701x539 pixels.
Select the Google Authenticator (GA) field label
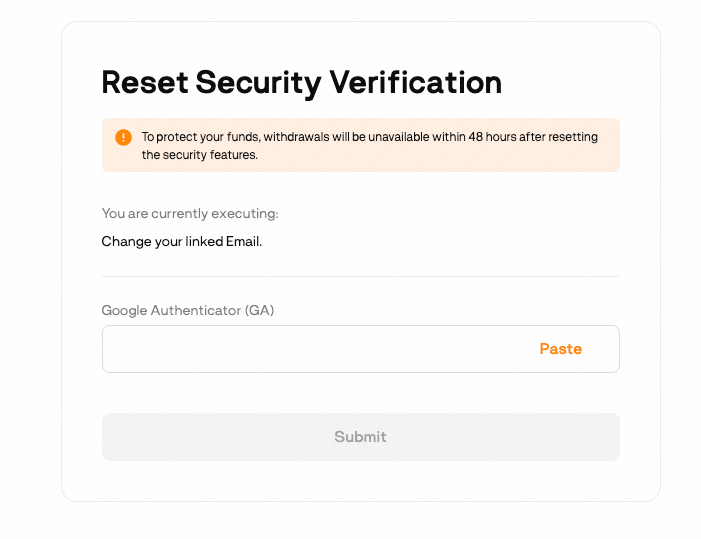[x=188, y=310]
